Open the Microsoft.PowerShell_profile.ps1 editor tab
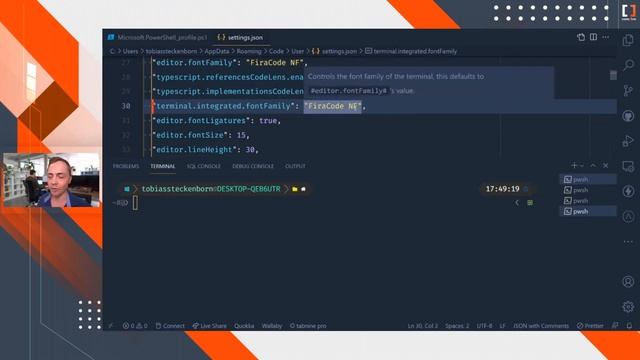Viewport: 640px width, 360px height. pyautogui.click(x=158, y=37)
